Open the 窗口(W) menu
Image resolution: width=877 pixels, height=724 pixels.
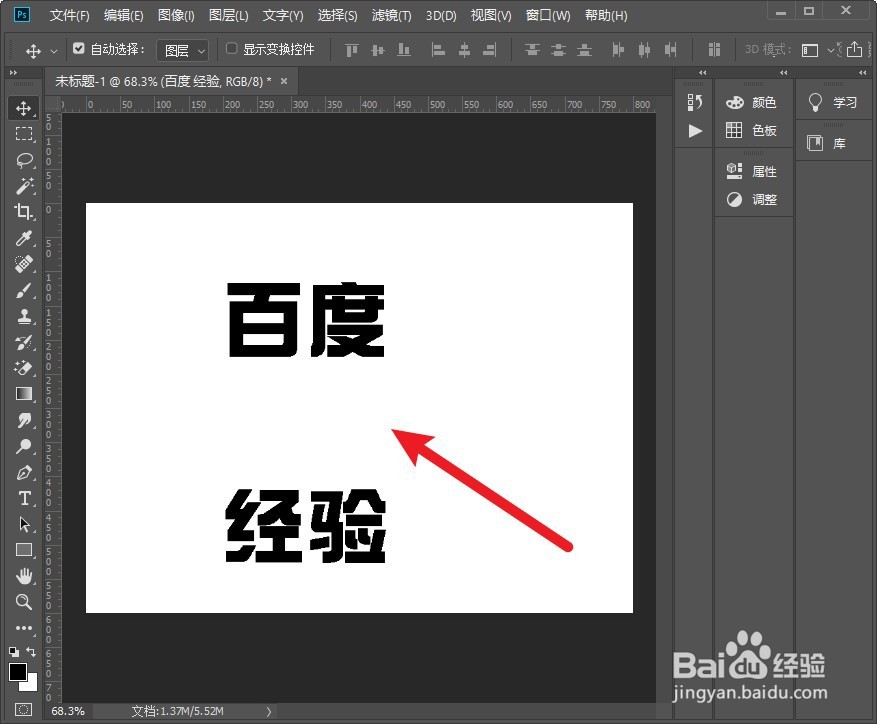coord(548,16)
